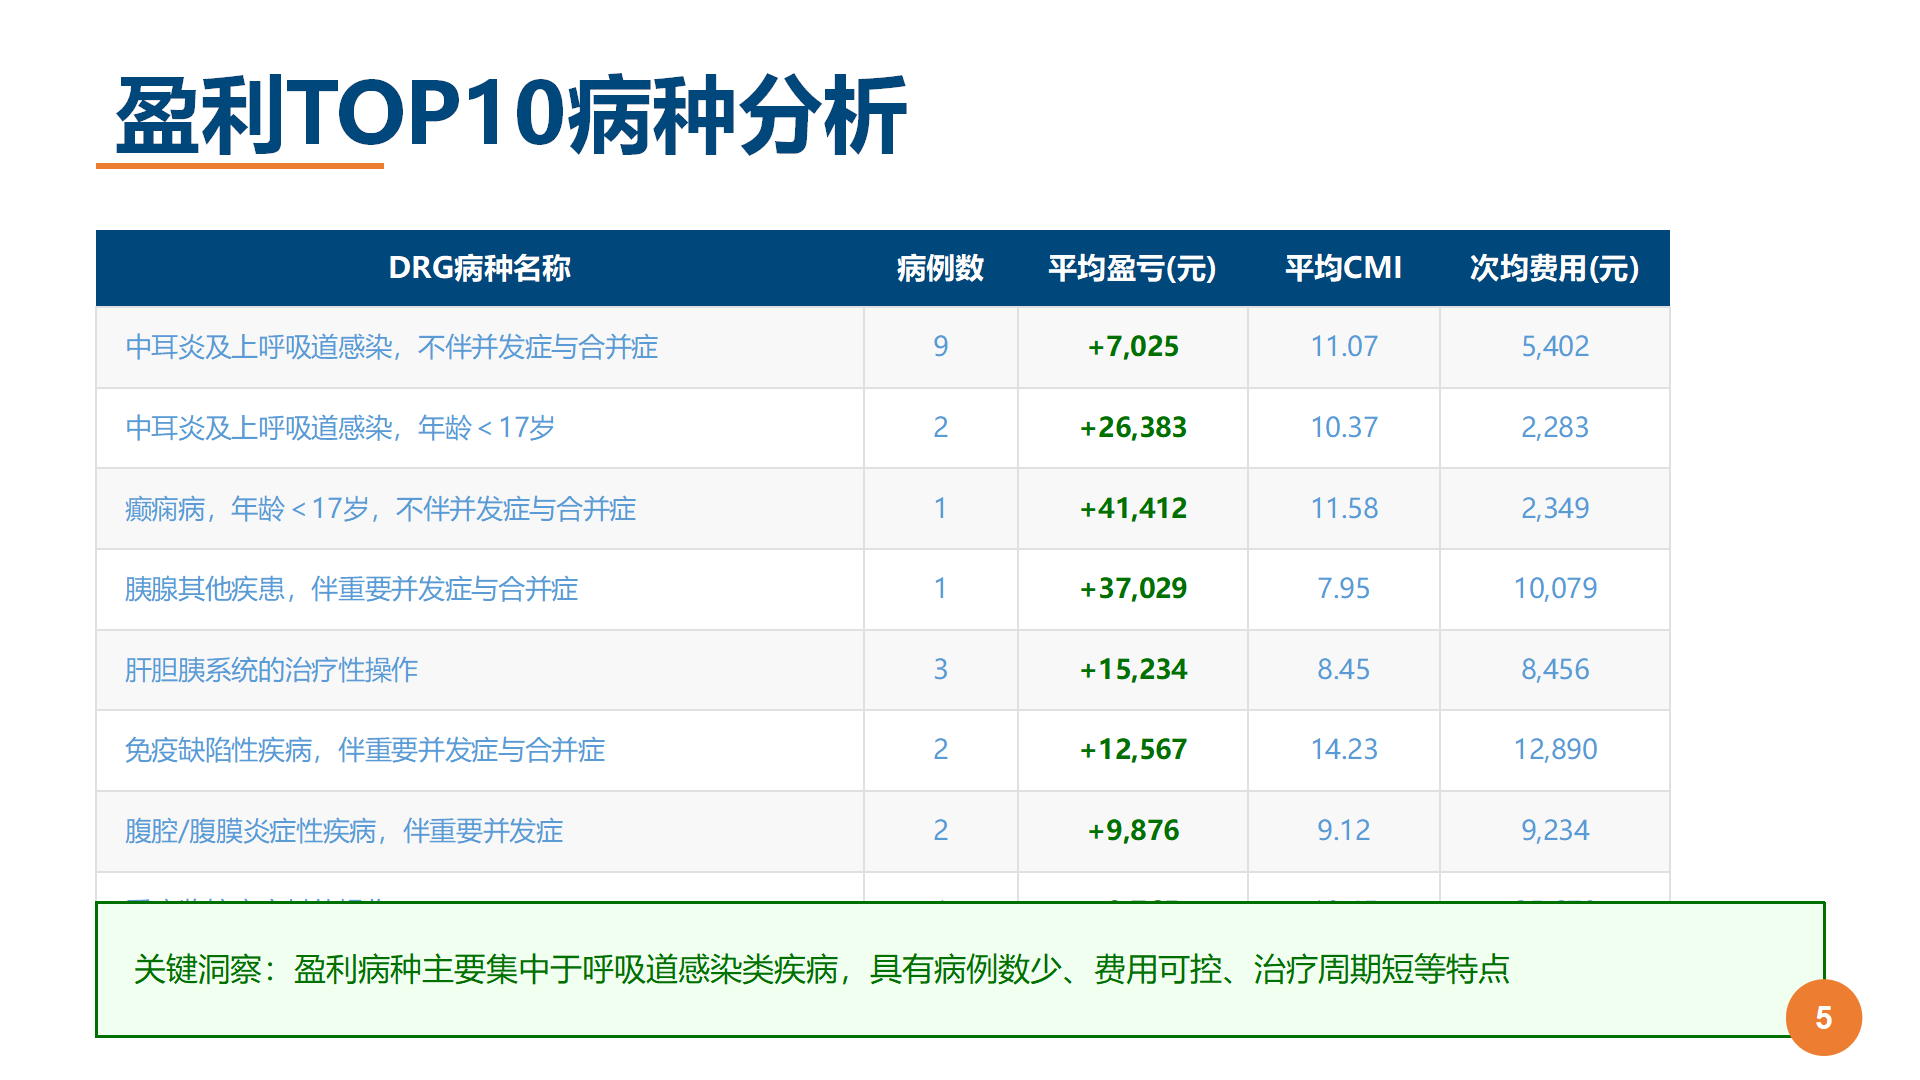Screen dimensions: 1920x1080
Task: Click CMI value 14.23
Action: 1344,750
